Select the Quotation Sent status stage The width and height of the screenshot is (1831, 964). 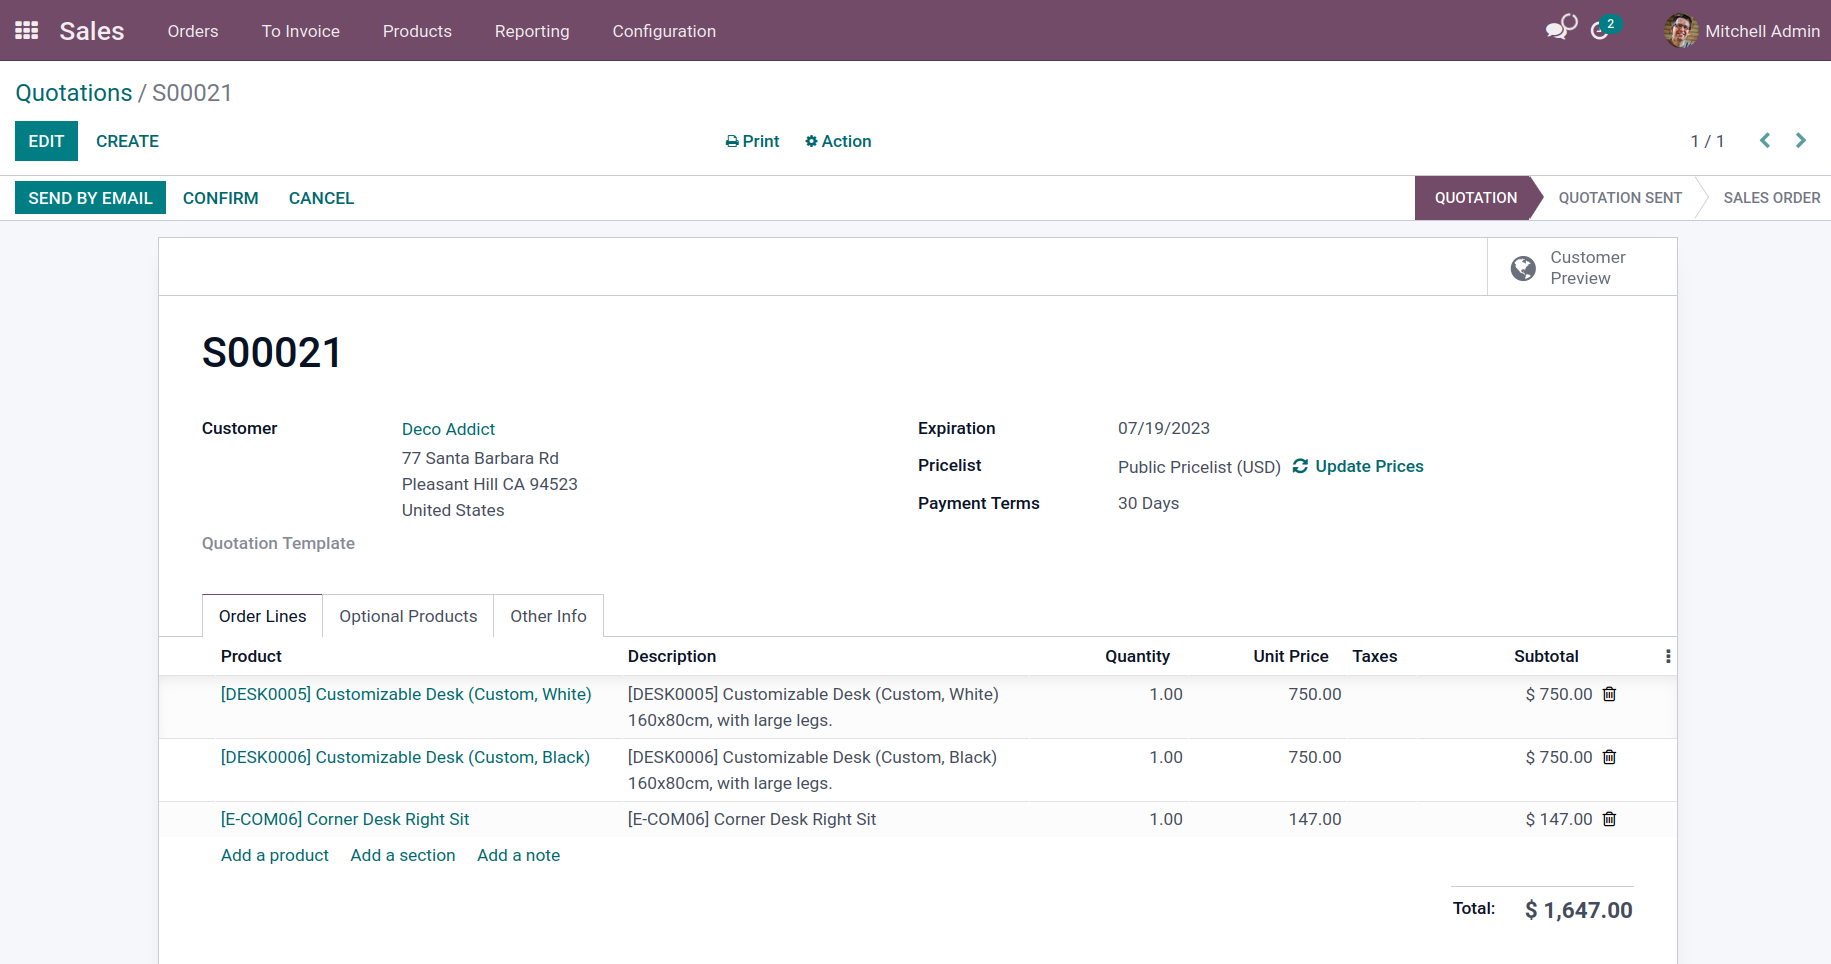pyautogui.click(x=1619, y=198)
